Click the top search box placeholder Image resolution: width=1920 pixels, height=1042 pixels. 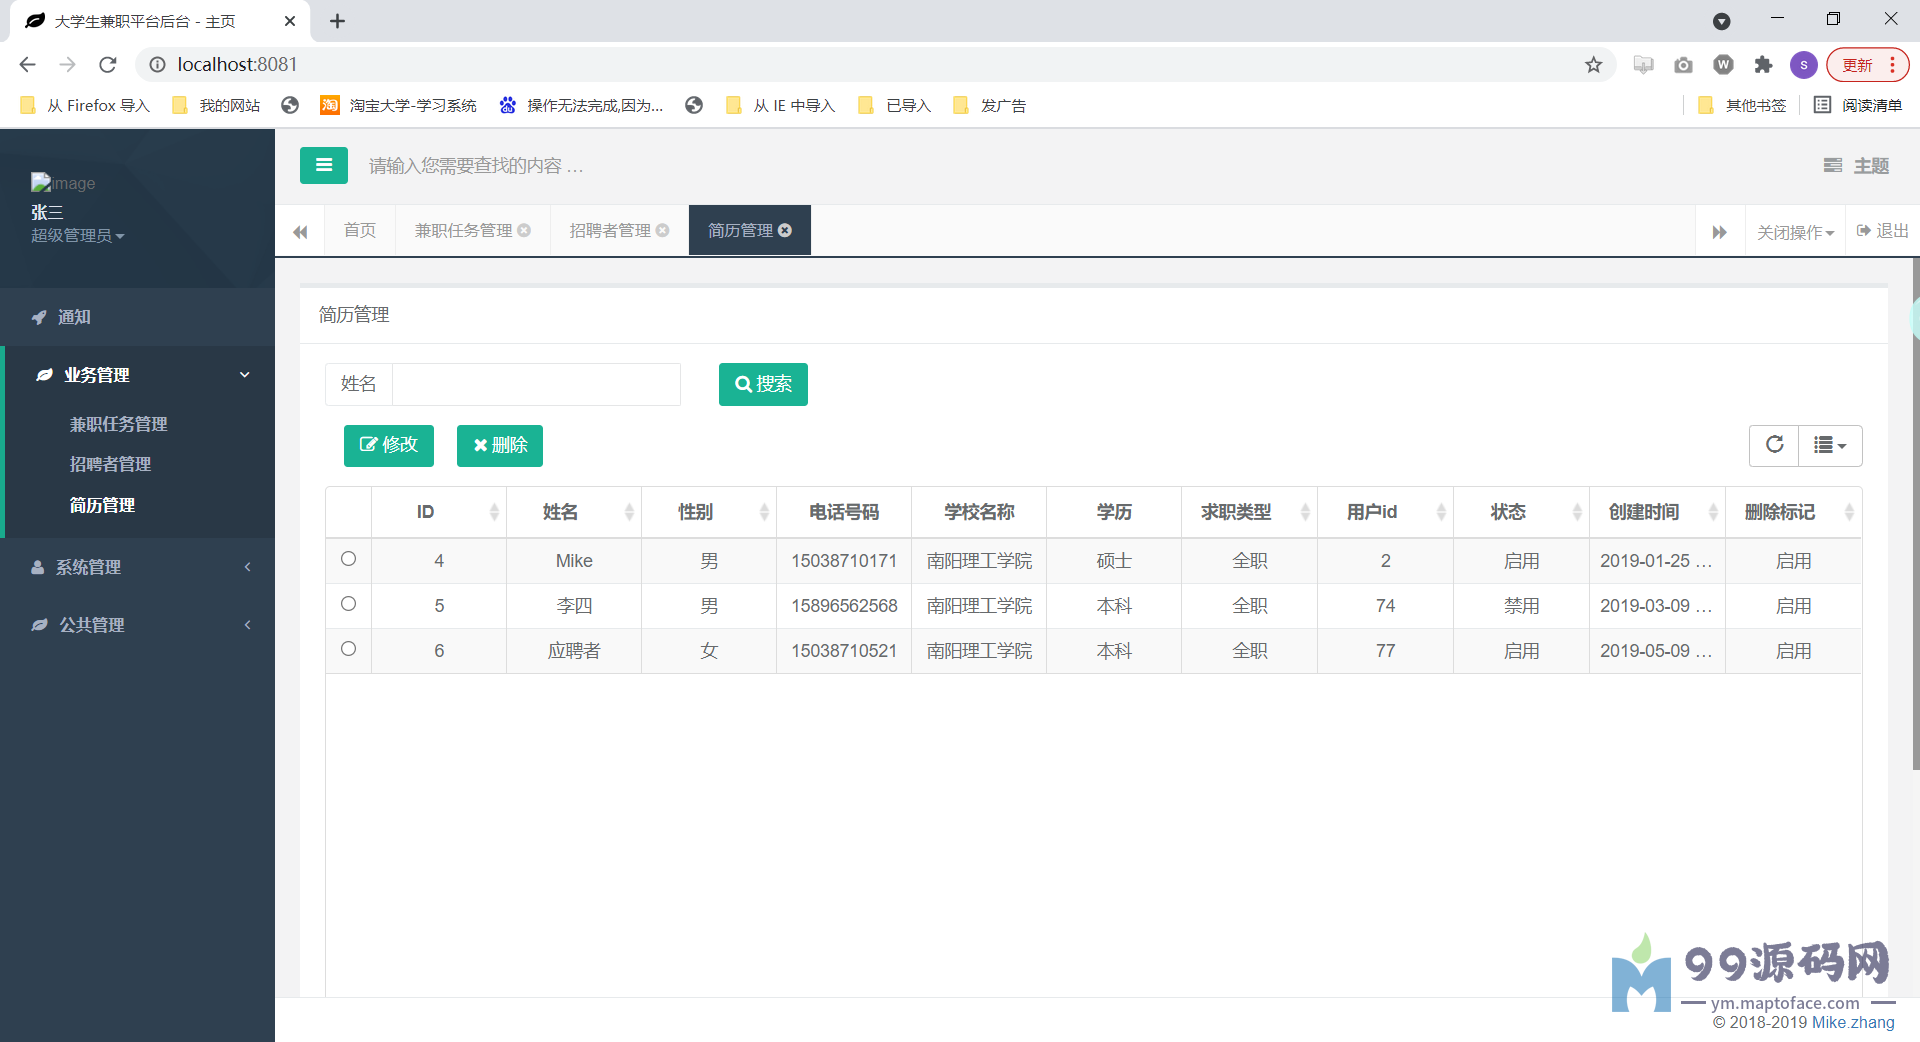[x=476, y=166]
